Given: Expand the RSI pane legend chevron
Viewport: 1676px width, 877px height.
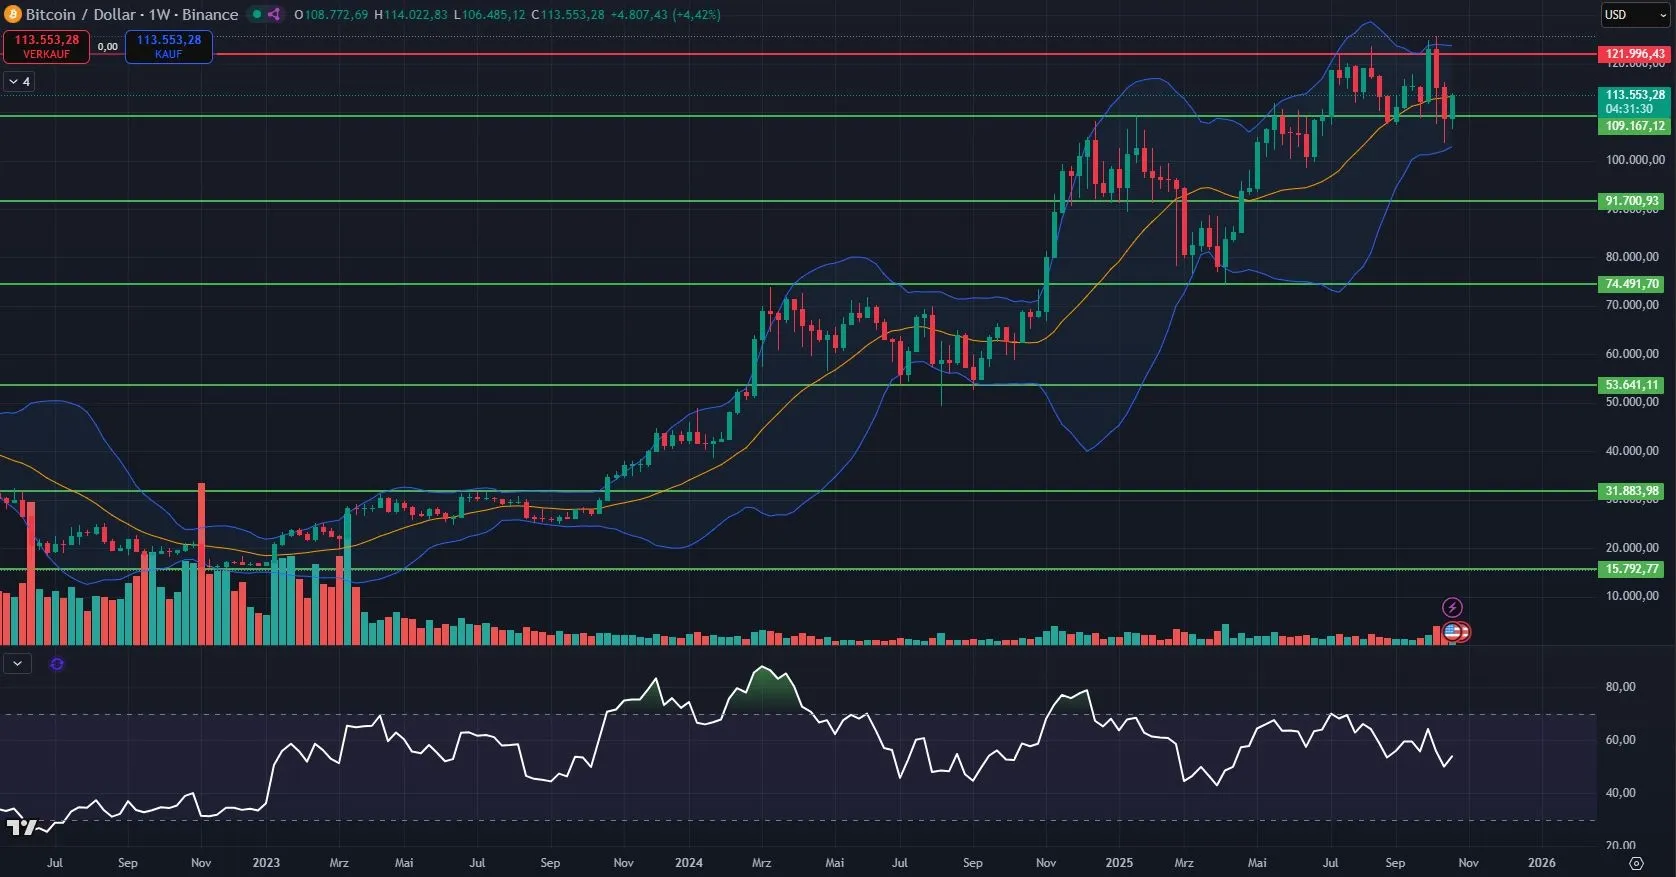Looking at the screenshot, I should point(17,663).
